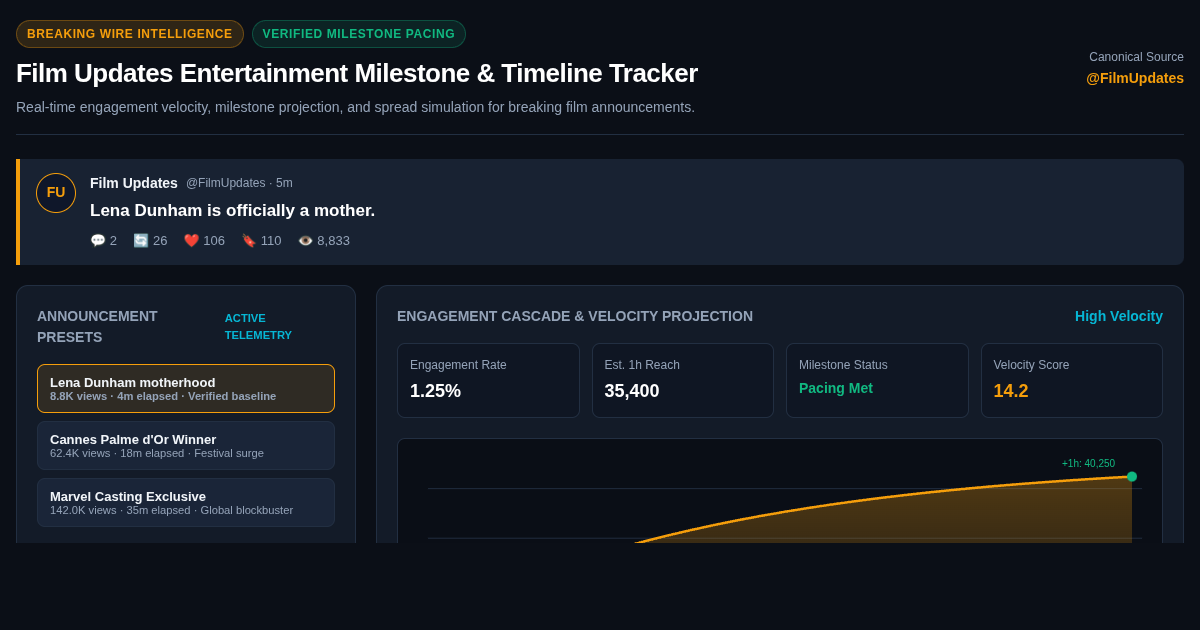Click the Engagement Rate 1.25% card

[x=488, y=381]
